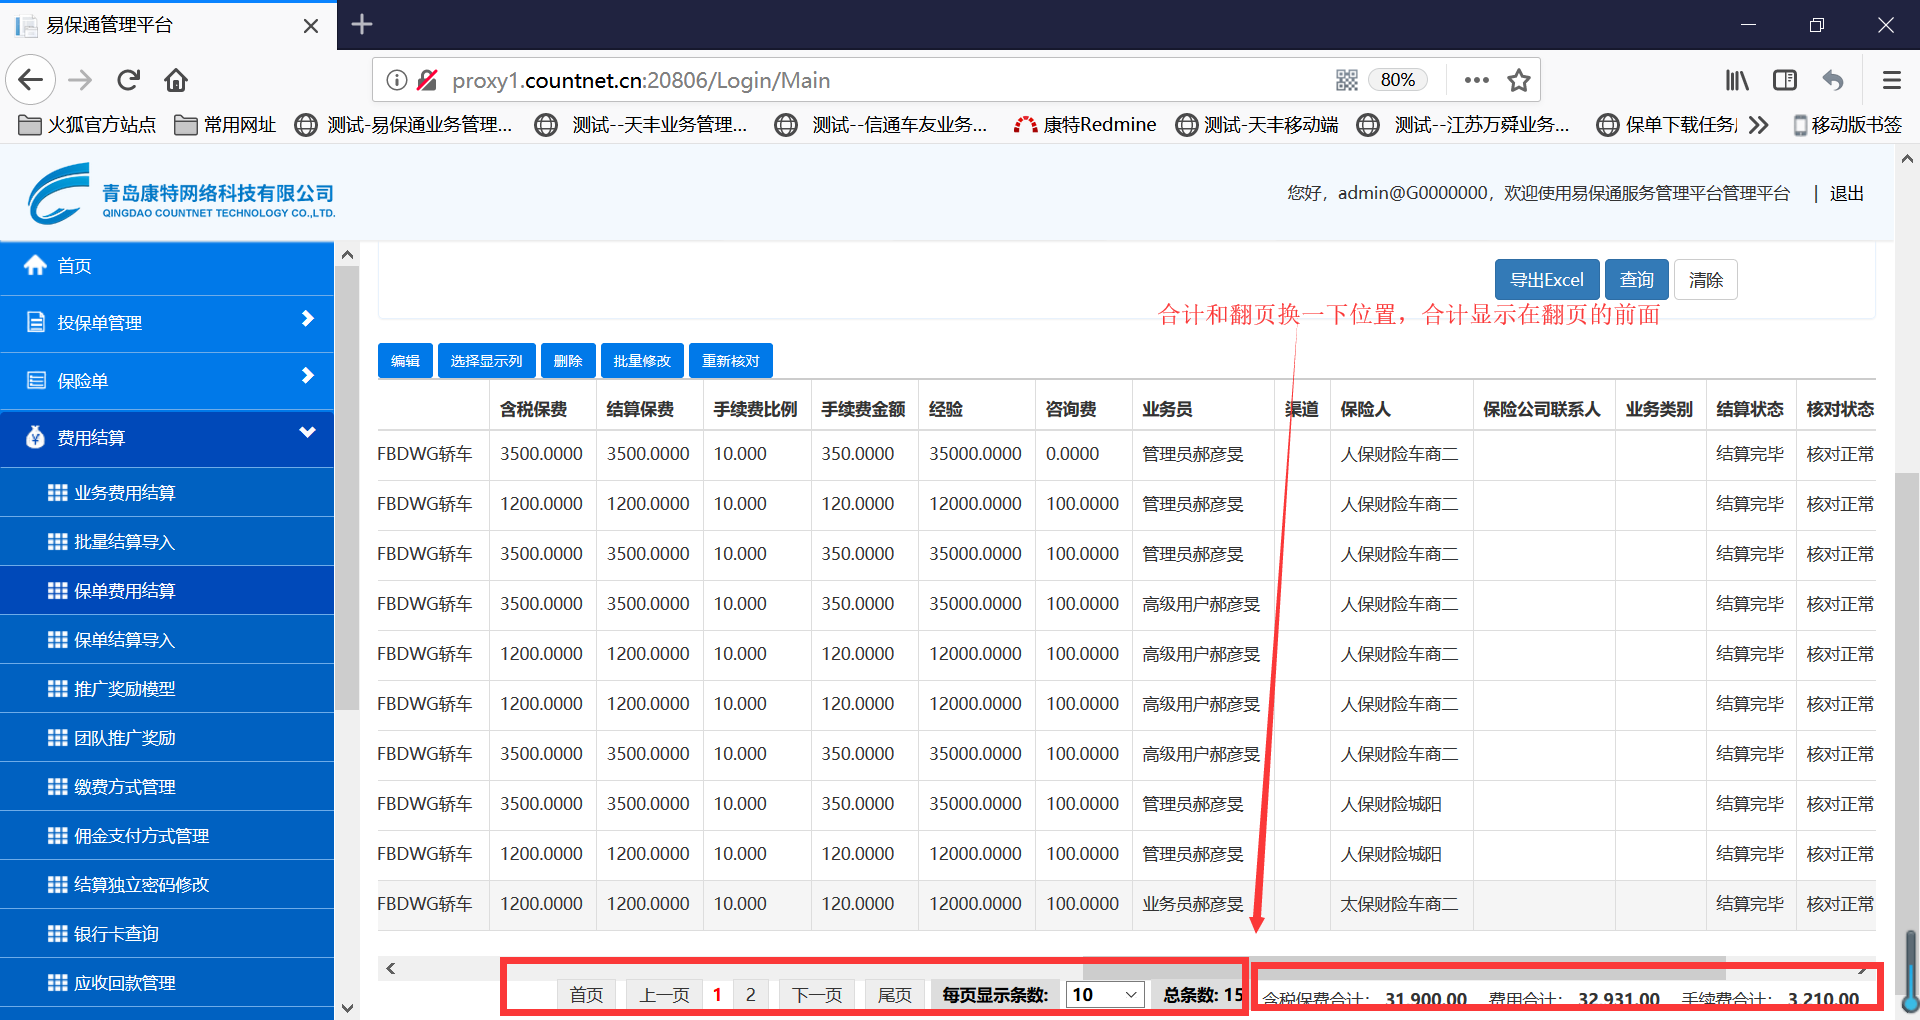Click the 退出 logout link
The width and height of the screenshot is (1920, 1020).
coord(1846,194)
